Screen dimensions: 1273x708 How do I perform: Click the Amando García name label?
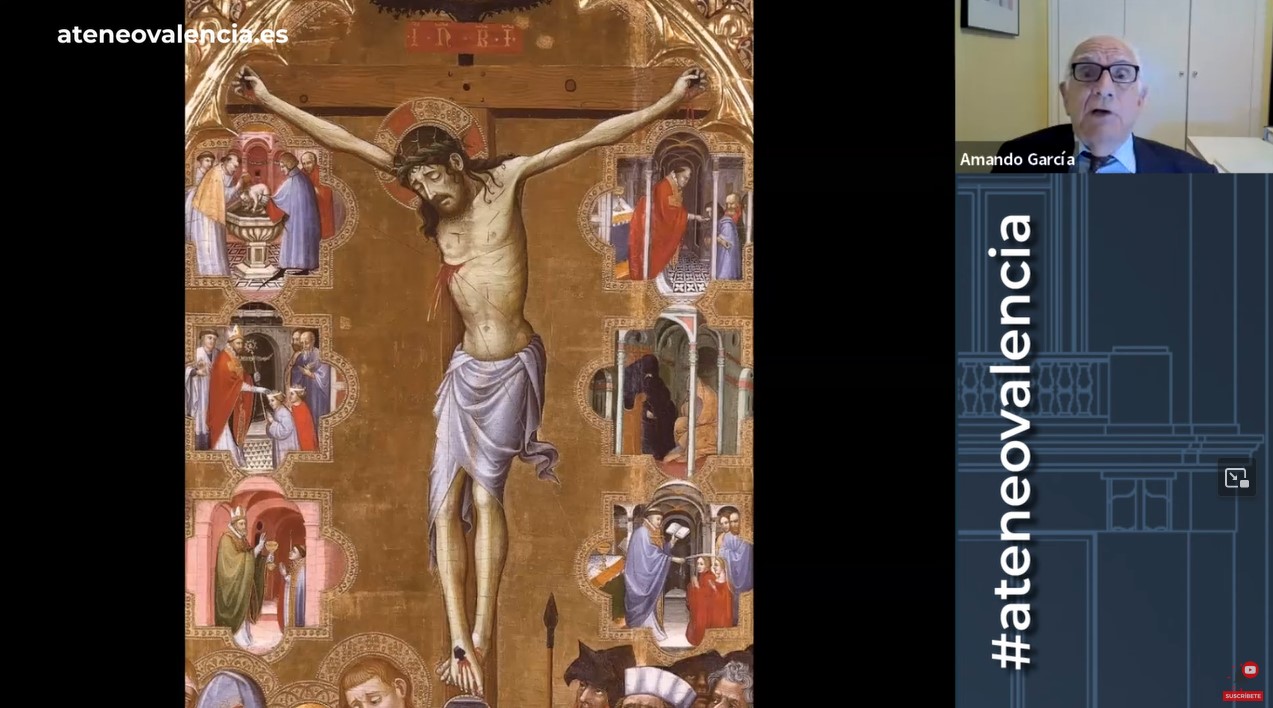pos(1017,159)
